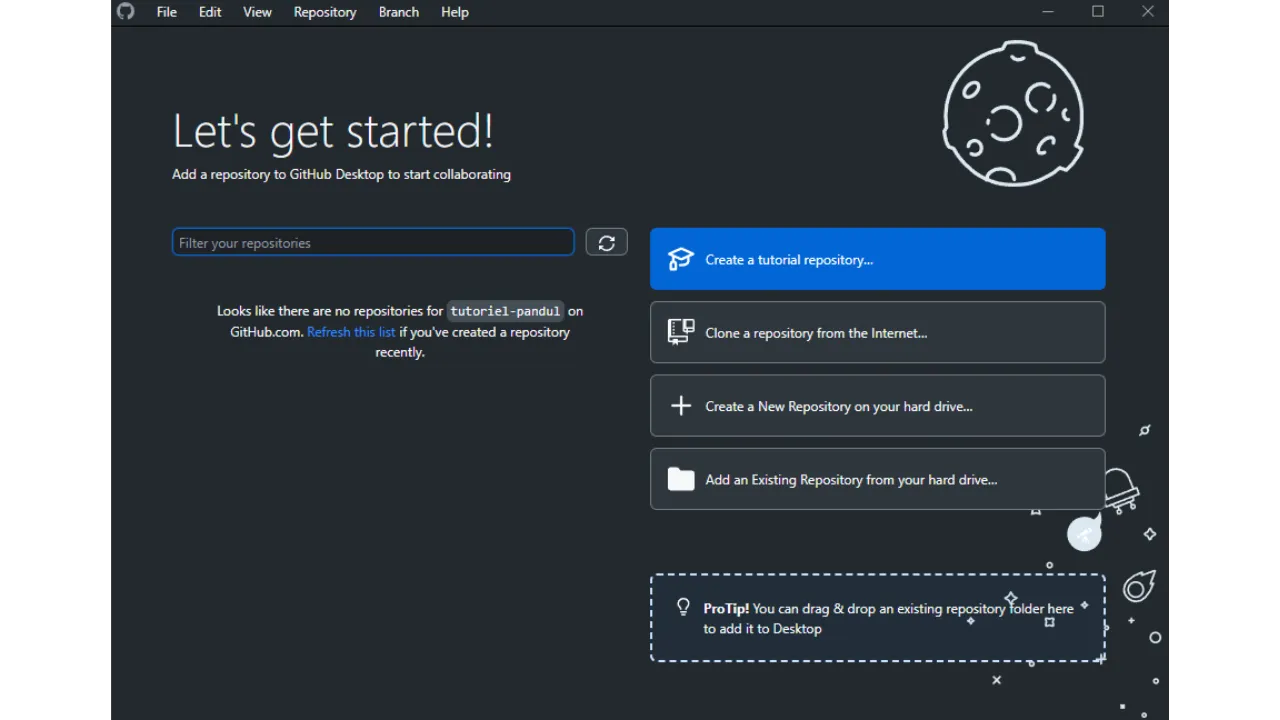Open the Branch menu

pyautogui.click(x=399, y=12)
